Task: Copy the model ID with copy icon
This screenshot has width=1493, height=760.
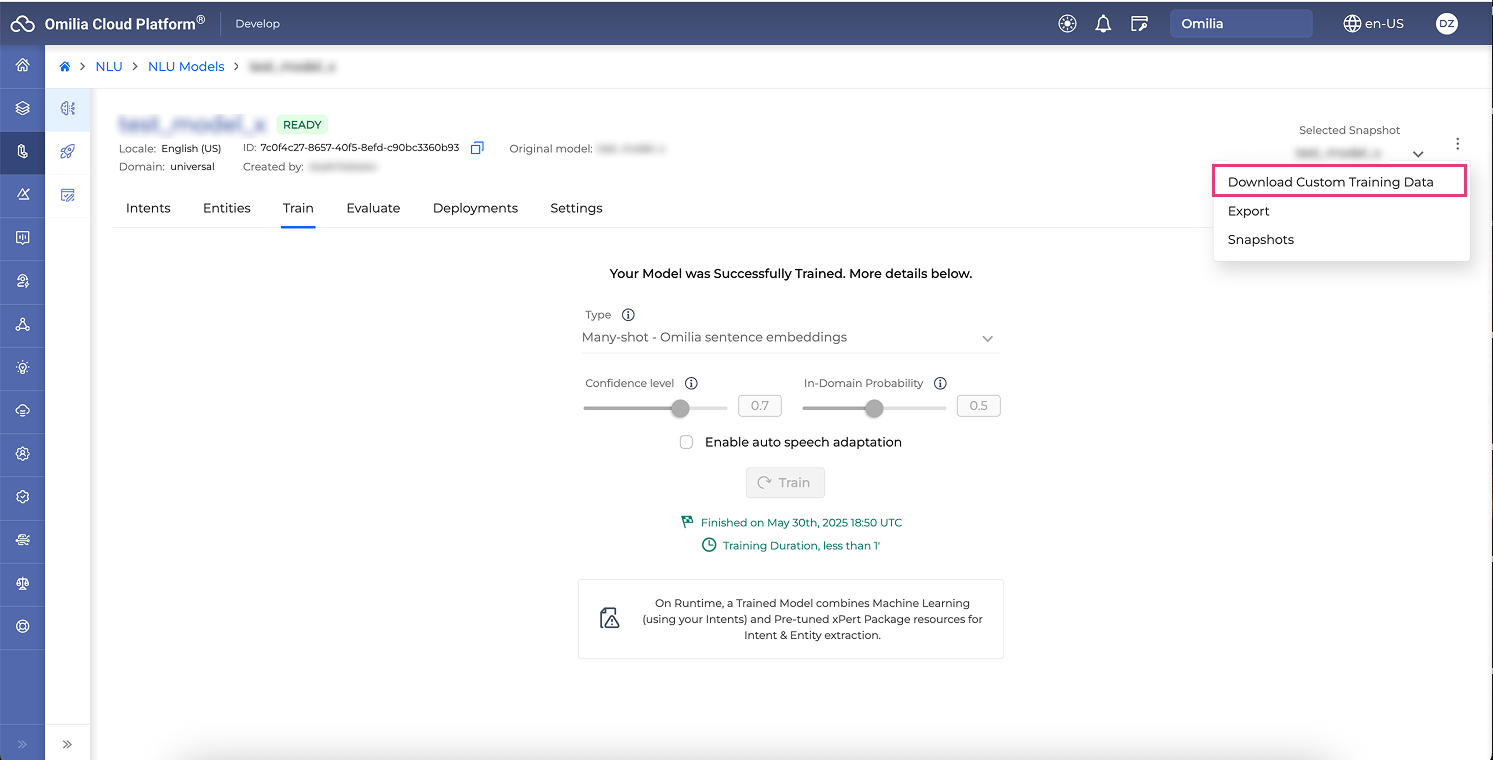Action: tap(477, 148)
